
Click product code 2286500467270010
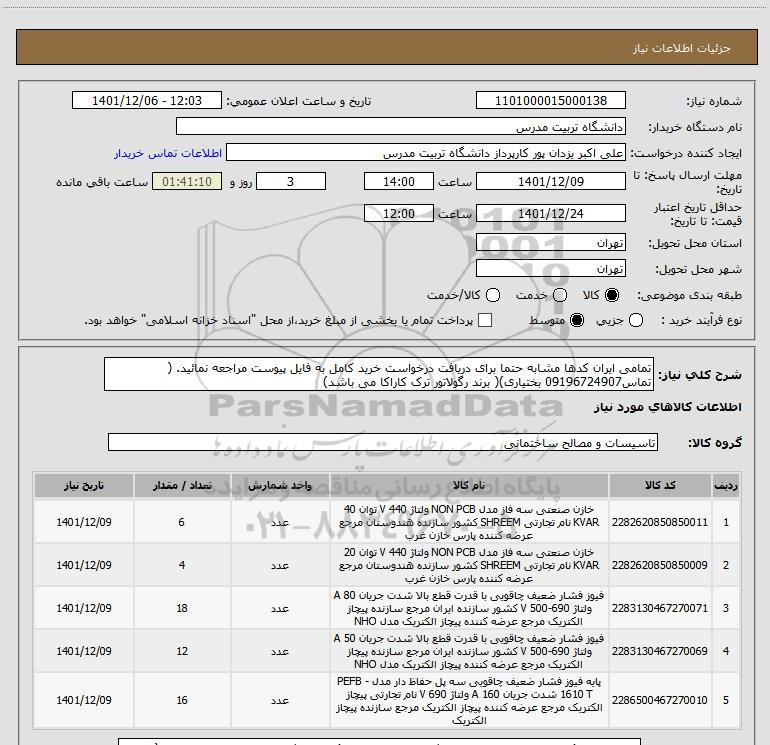pos(660,700)
